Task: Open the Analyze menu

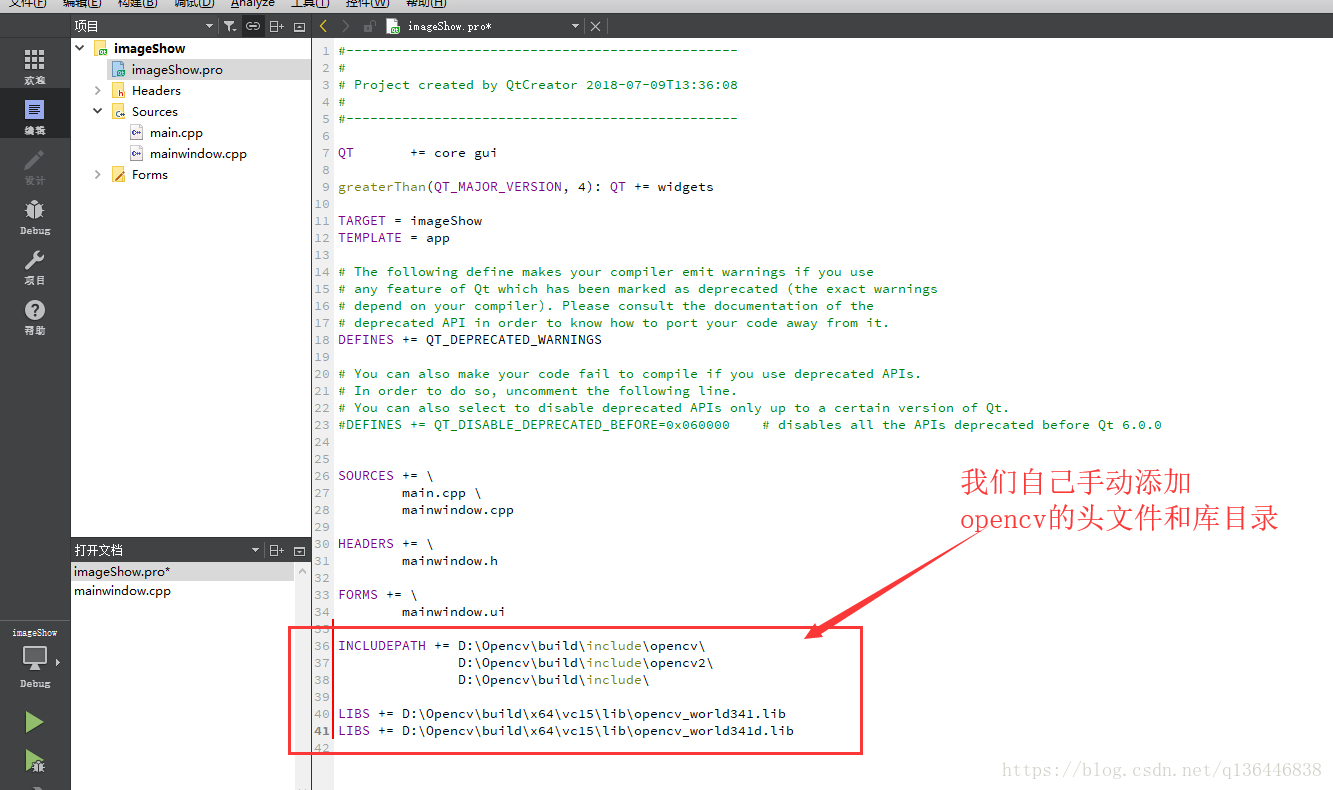Action: pos(253,4)
